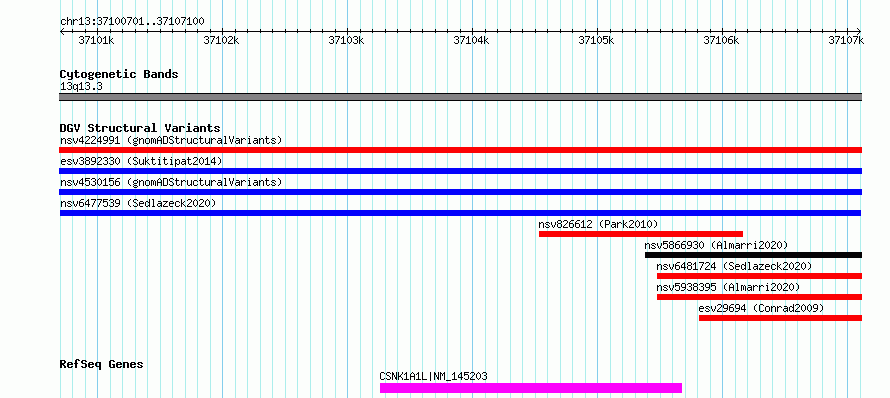Viewport: 890px width, 398px height.
Task: Select the nsv6477539 Sedlazeck2020 blue bar
Action: [x=460, y=213]
